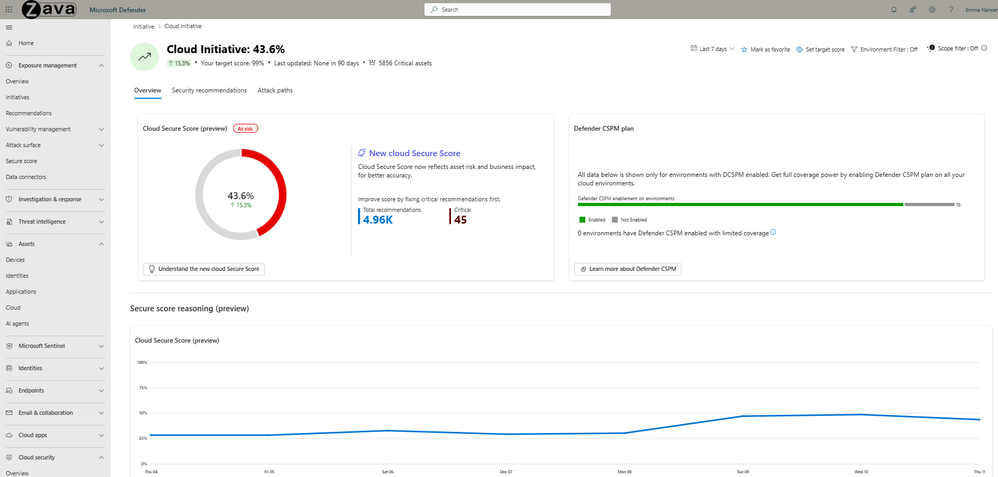Click the green Enabled CSPM progress bar
This screenshot has height=477, width=998.
pyautogui.click(x=740, y=204)
